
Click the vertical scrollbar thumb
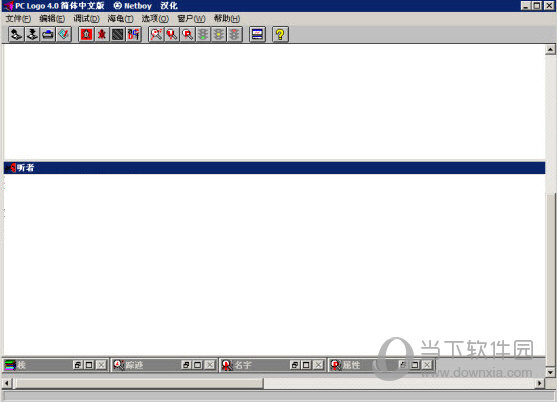click(x=550, y=279)
